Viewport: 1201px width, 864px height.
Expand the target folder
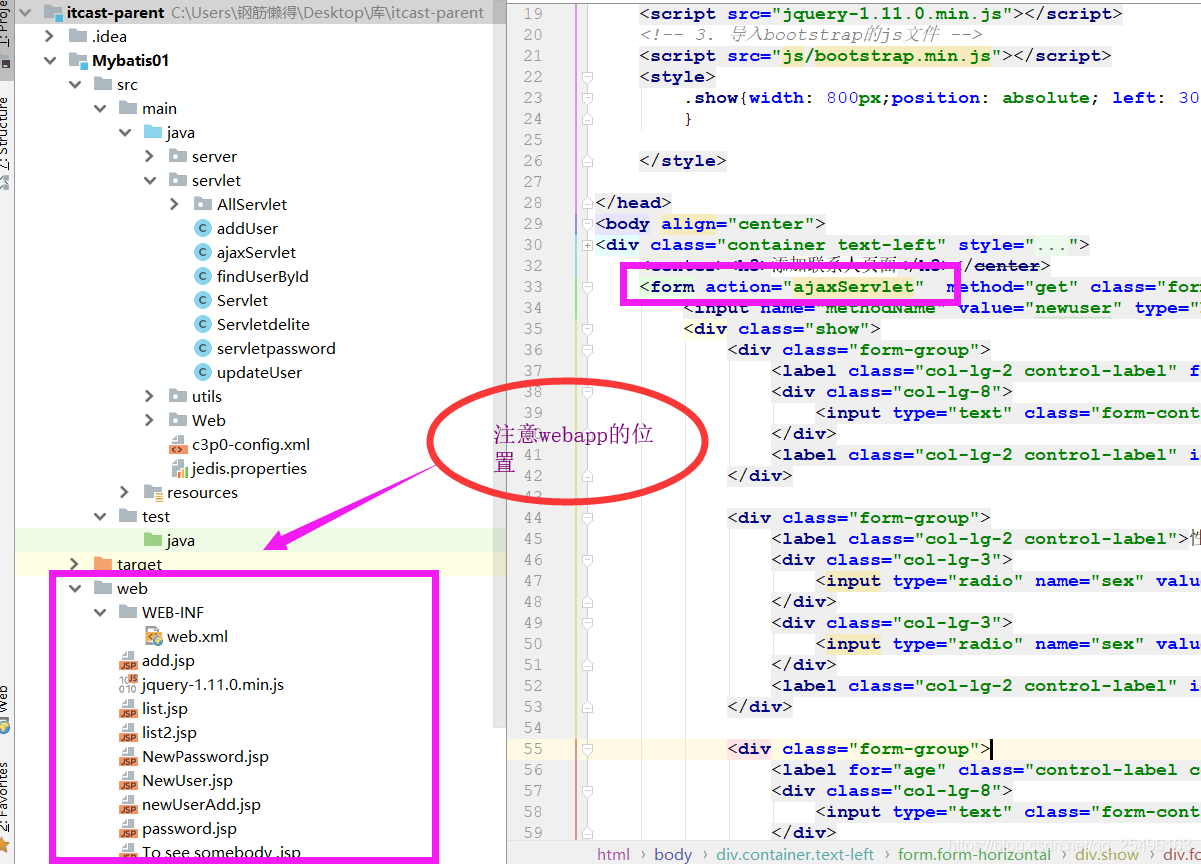pos(75,564)
